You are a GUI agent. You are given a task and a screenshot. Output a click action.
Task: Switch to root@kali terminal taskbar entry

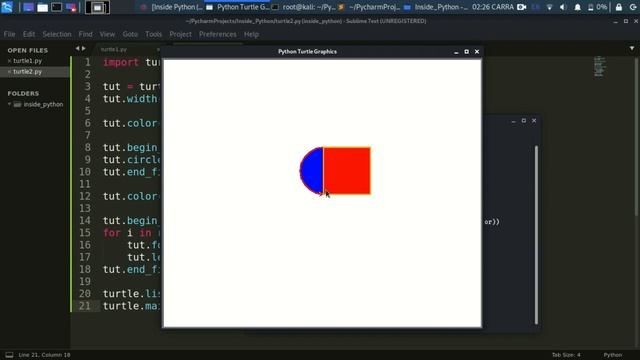point(303,7)
